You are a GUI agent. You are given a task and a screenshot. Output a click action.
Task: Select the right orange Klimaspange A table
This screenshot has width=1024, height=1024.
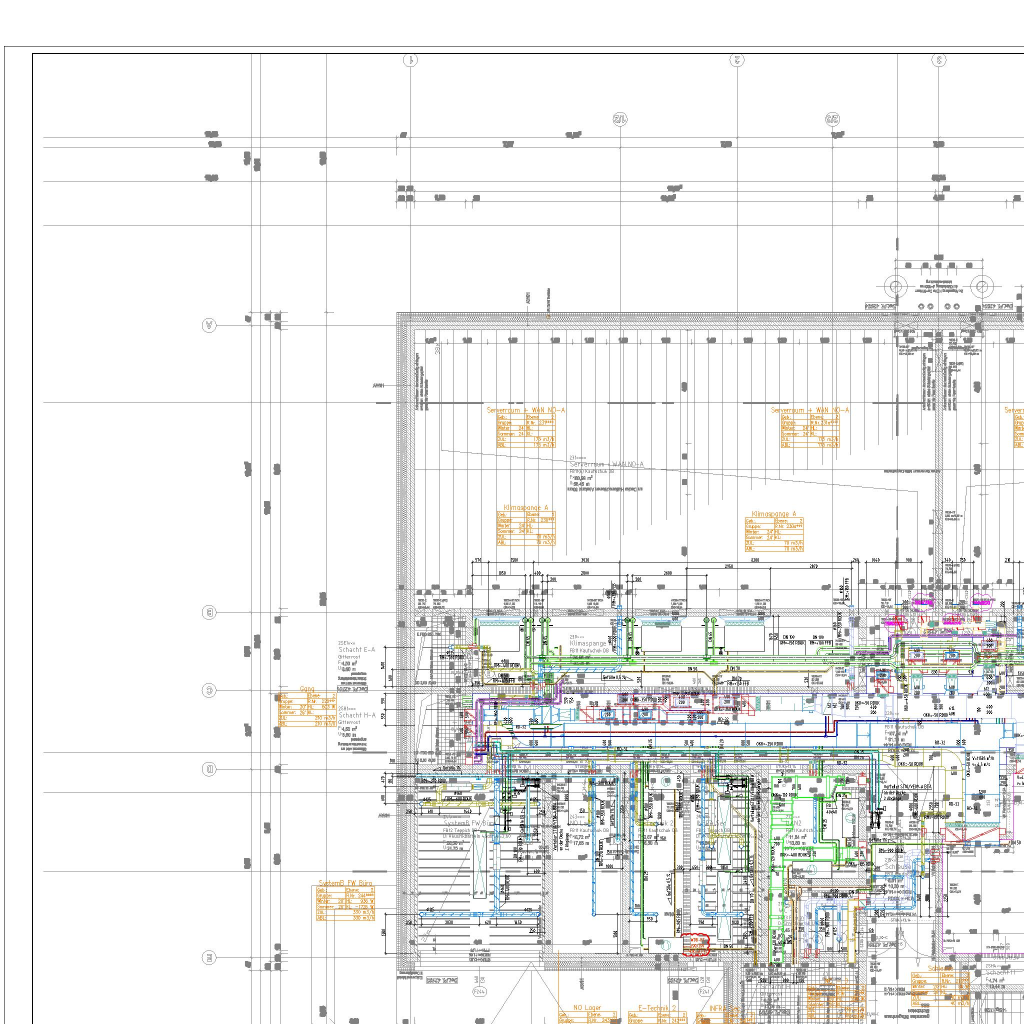775,534
